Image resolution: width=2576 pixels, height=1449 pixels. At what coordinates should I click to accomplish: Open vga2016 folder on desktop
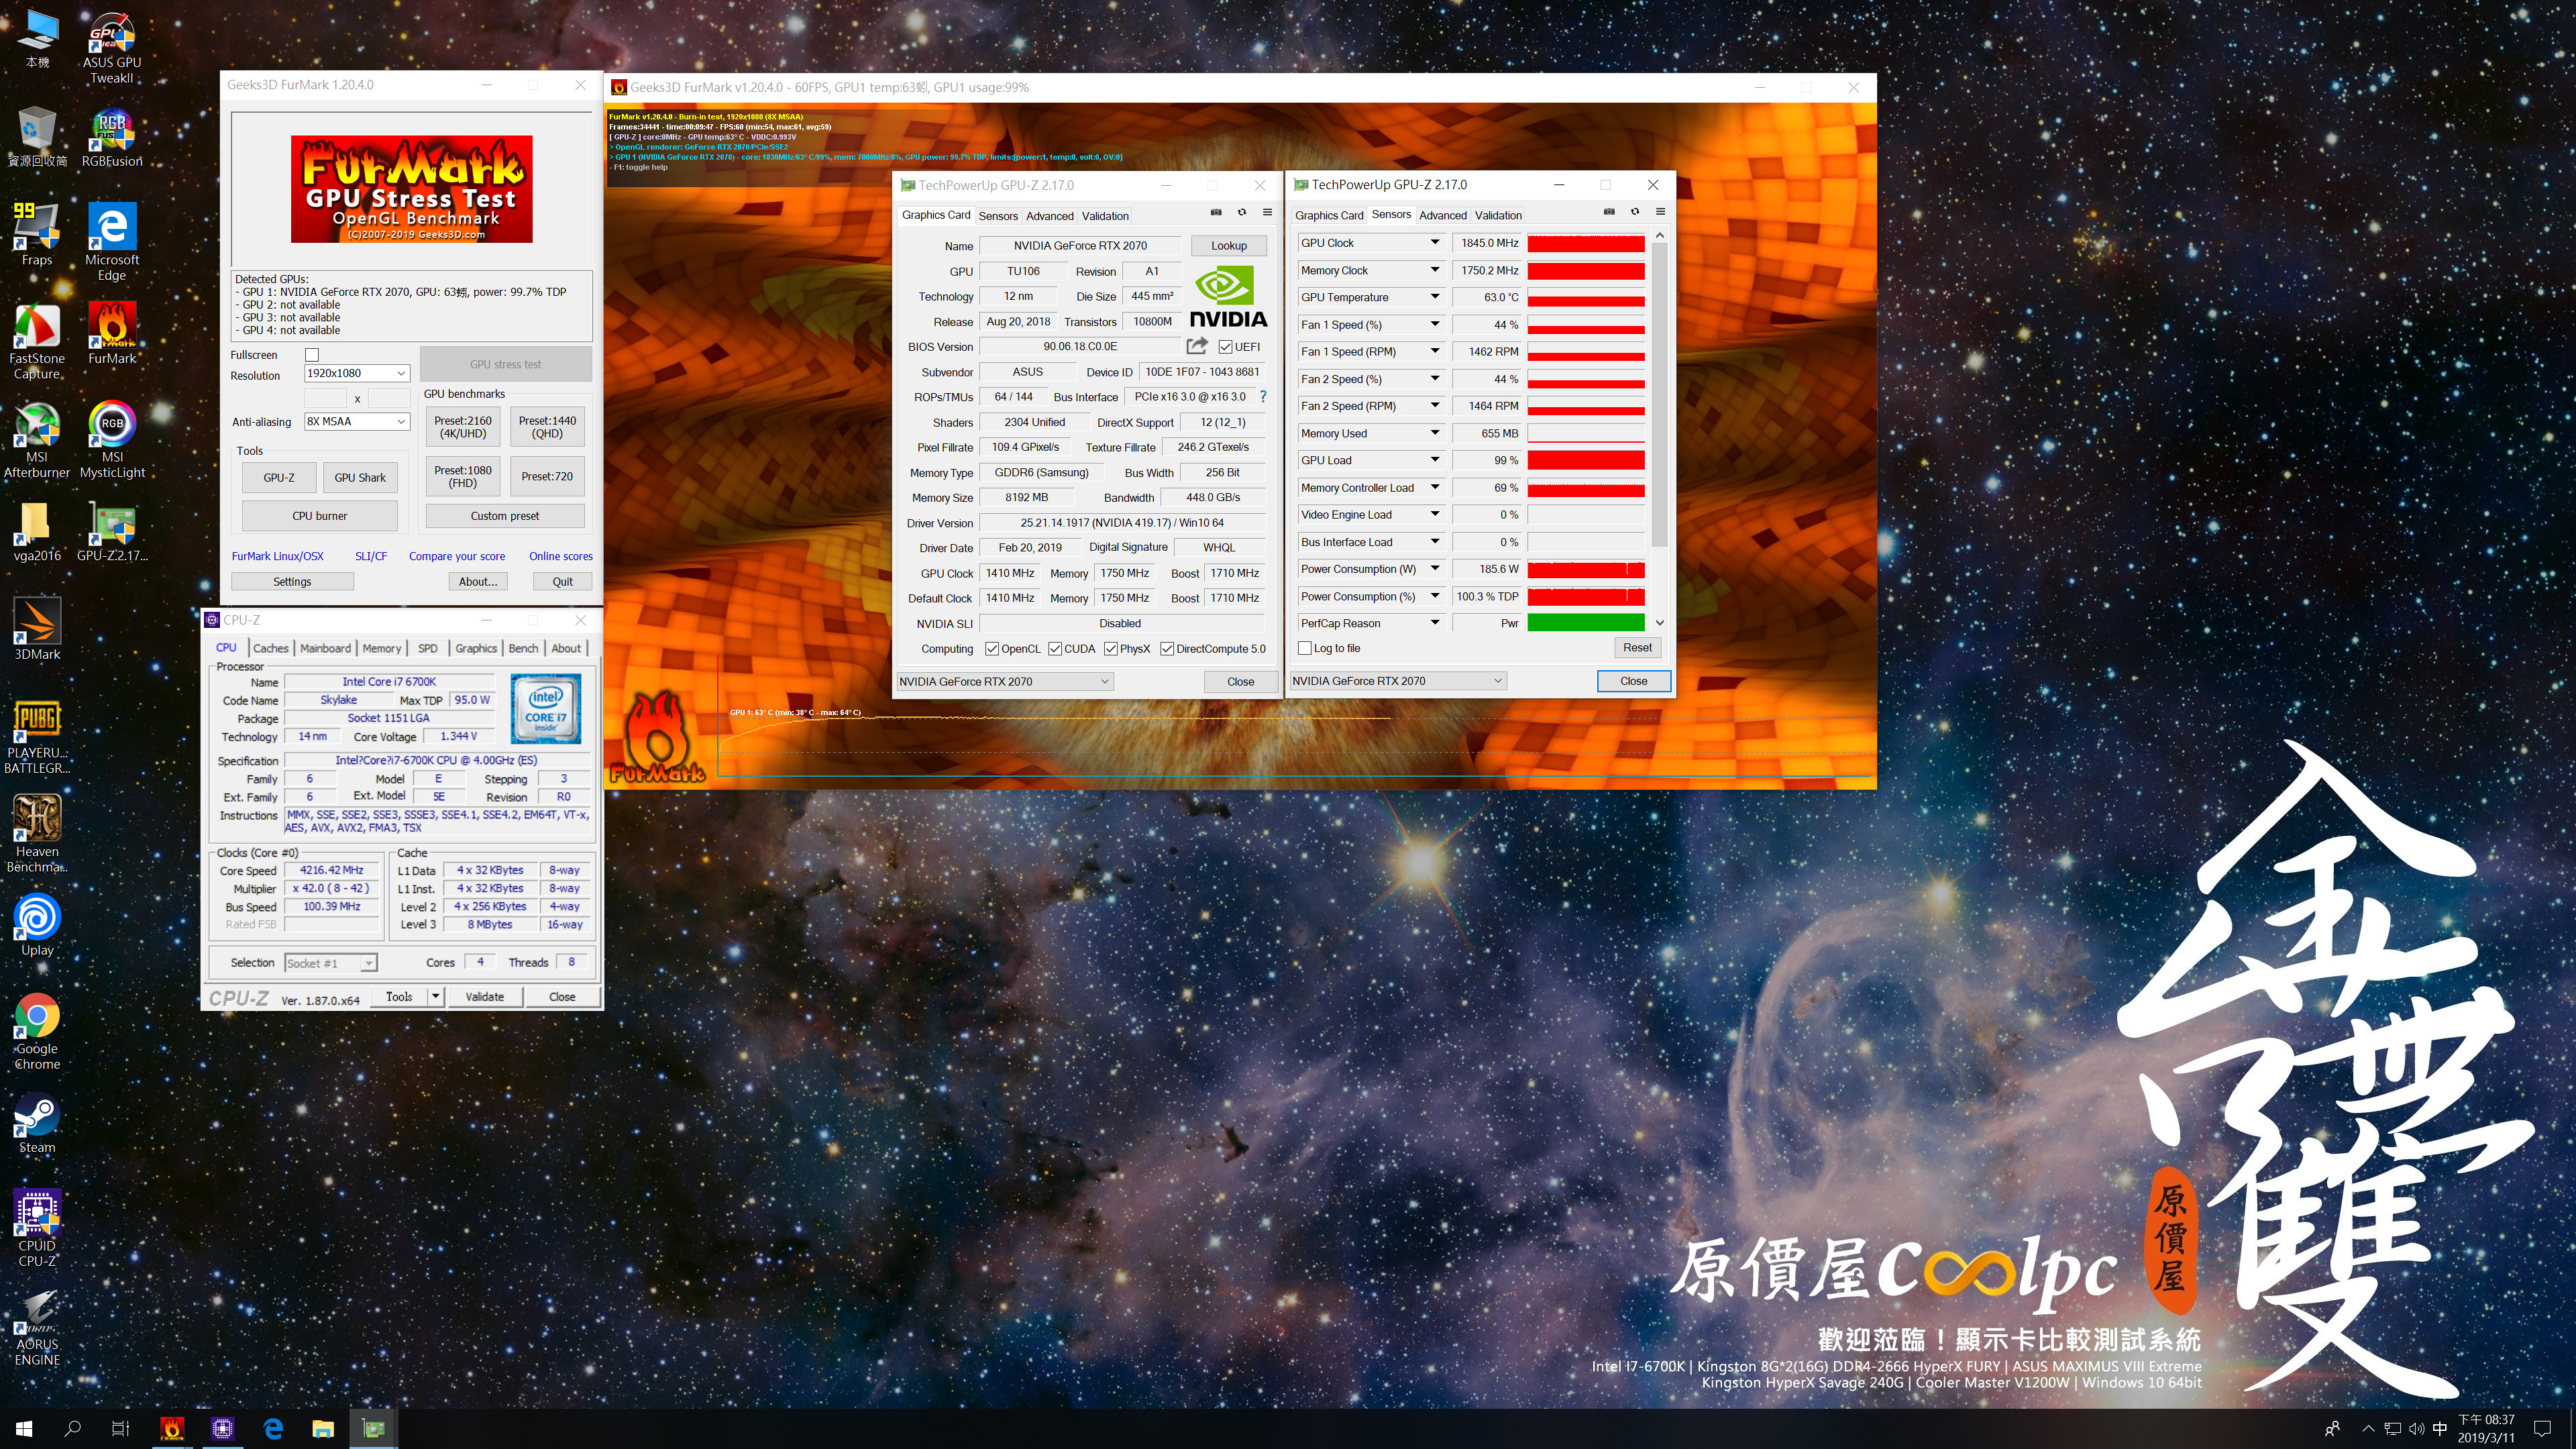[37, 532]
